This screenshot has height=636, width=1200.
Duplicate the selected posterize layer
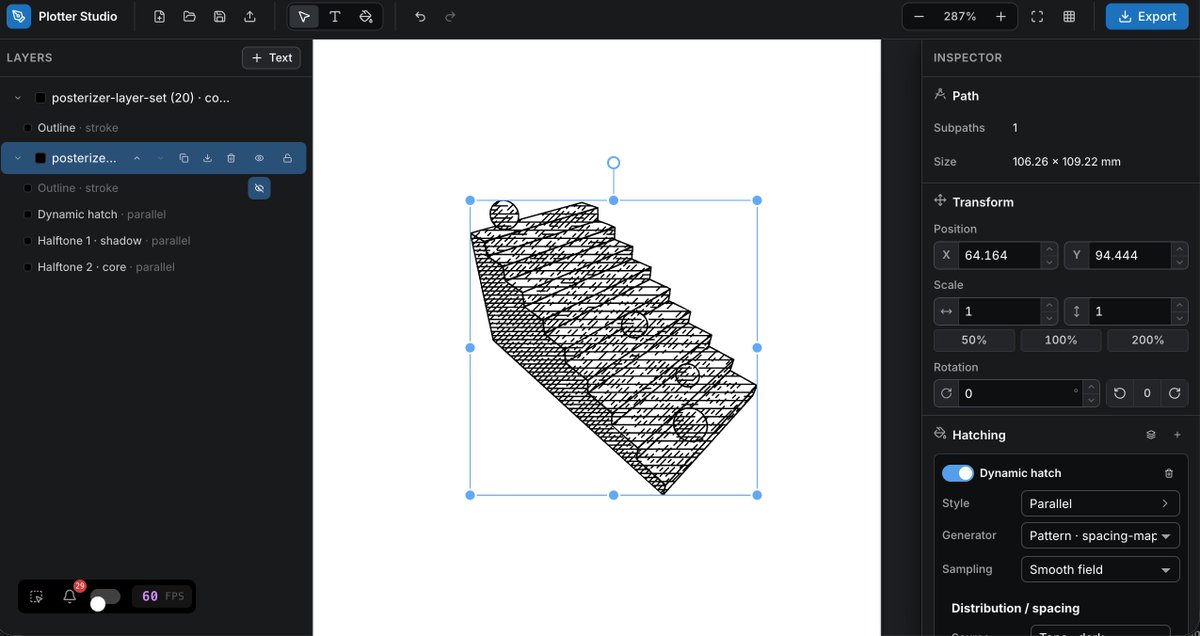[x=184, y=158]
